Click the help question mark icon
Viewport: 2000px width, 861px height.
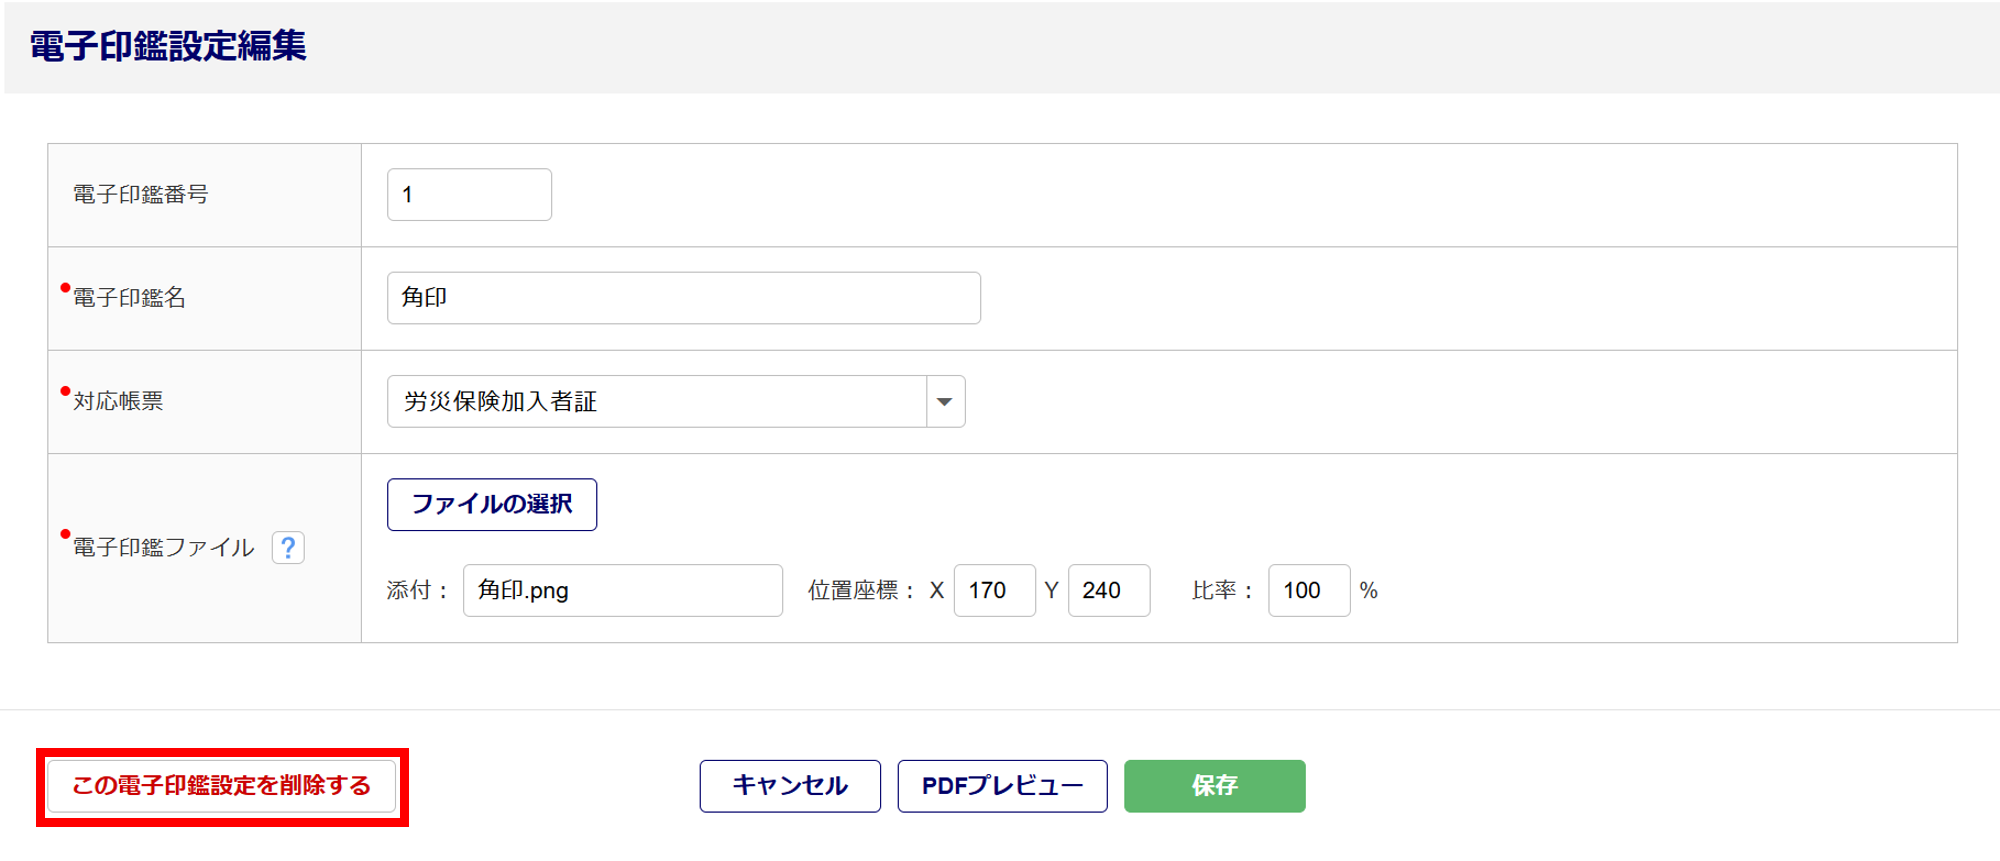click(288, 548)
